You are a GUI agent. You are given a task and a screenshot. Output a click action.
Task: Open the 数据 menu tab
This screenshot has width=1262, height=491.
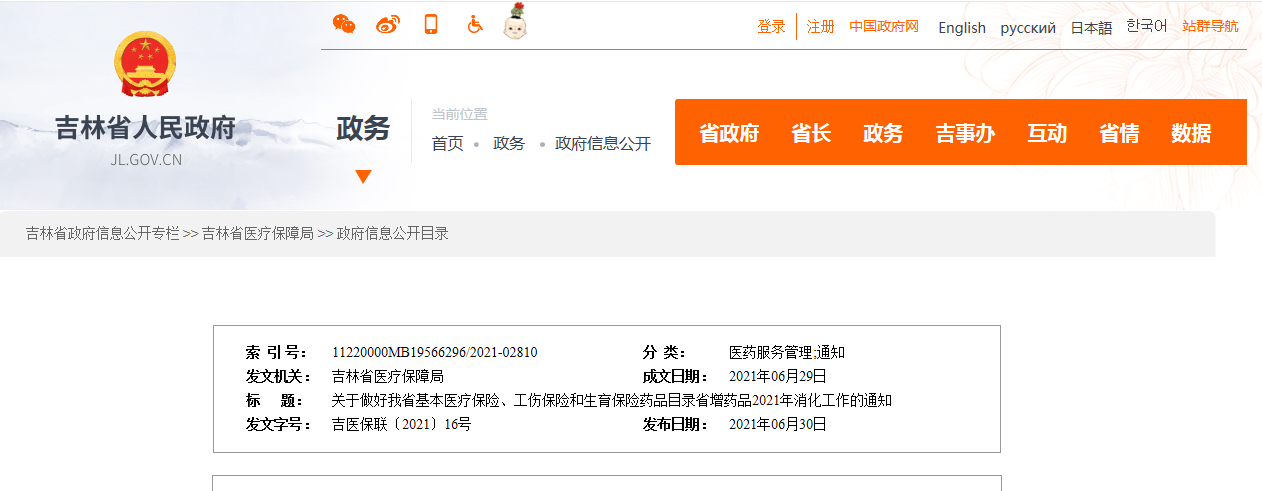coord(1191,133)
